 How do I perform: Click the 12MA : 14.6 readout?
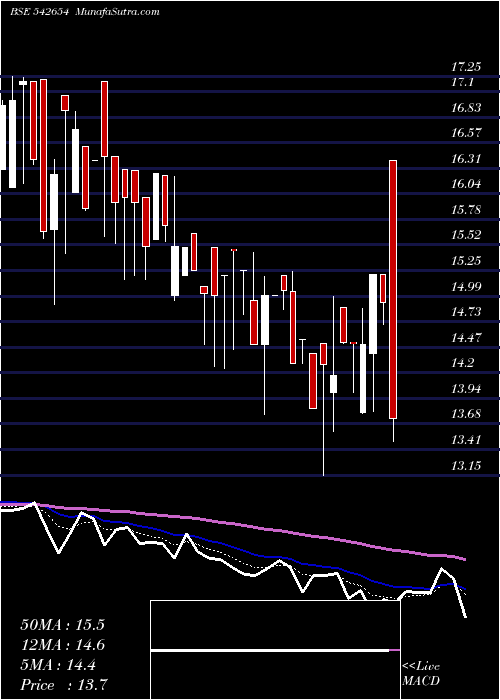[x=62, y=645]
